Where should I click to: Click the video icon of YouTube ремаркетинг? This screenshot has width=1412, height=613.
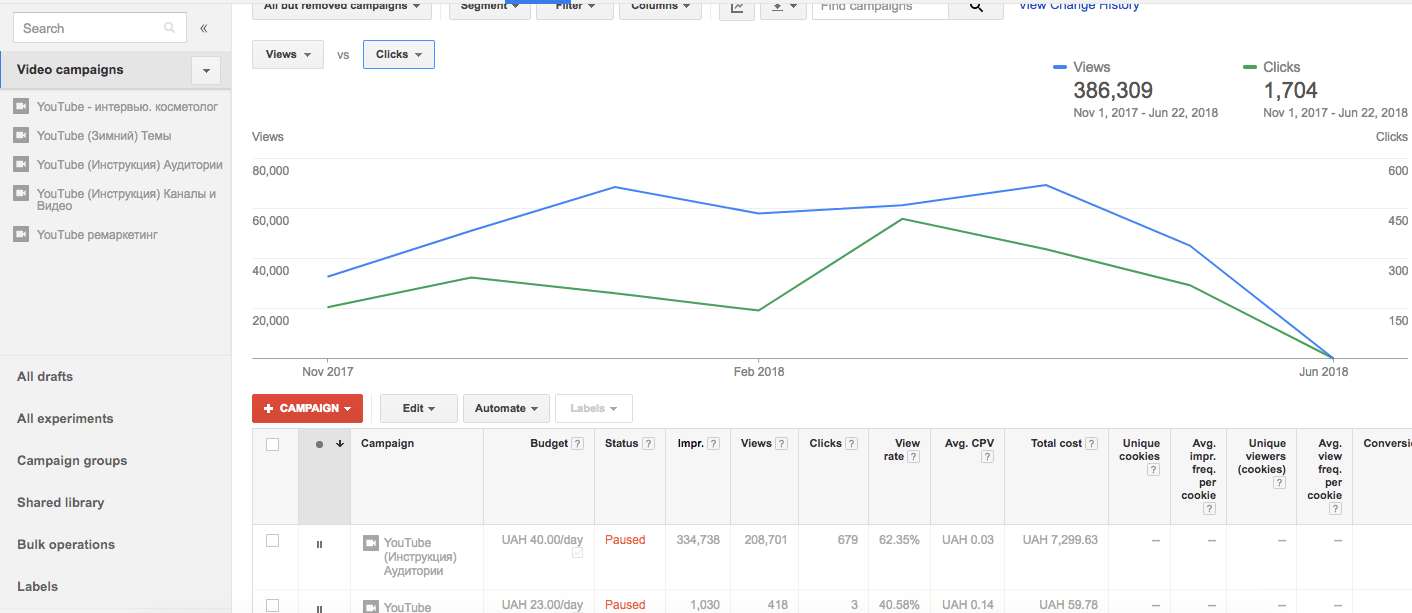click(20, 235)
